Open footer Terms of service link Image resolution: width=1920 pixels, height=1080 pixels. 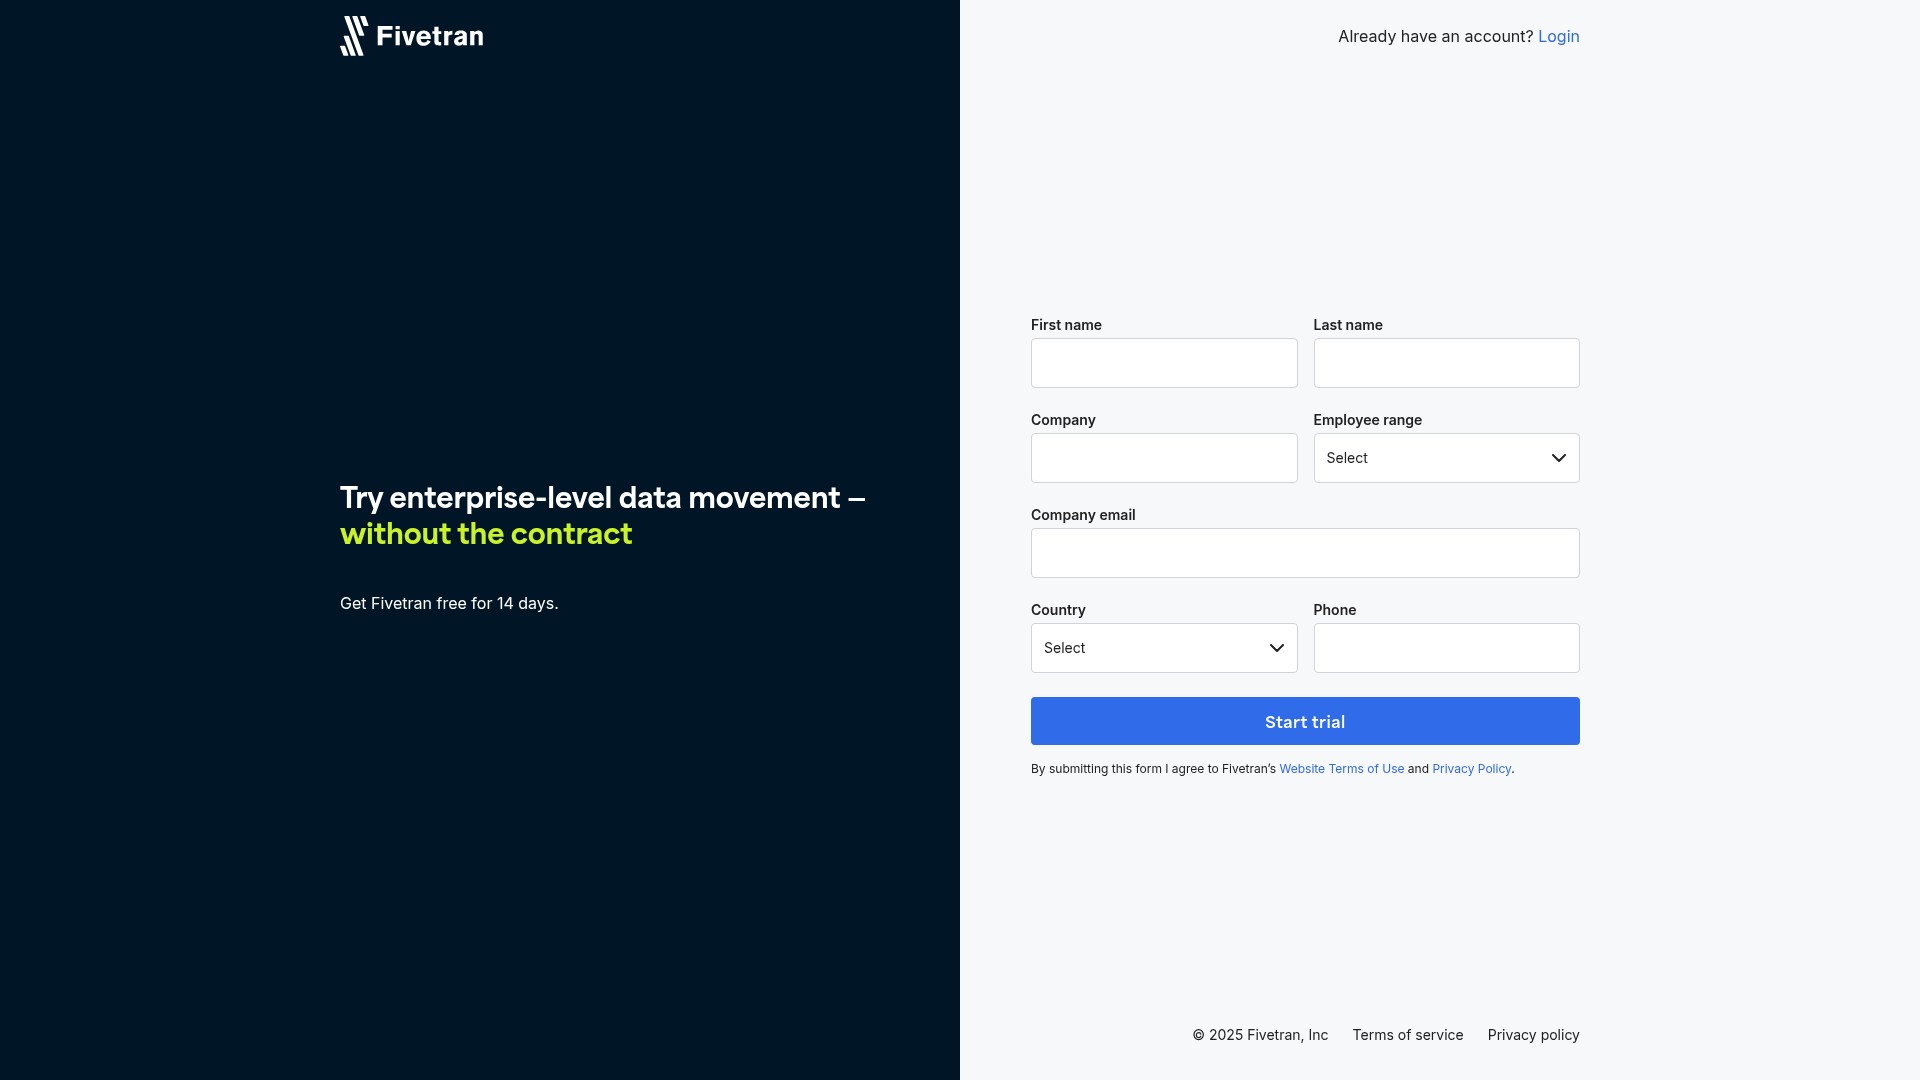click(x=1407, y=1035)
